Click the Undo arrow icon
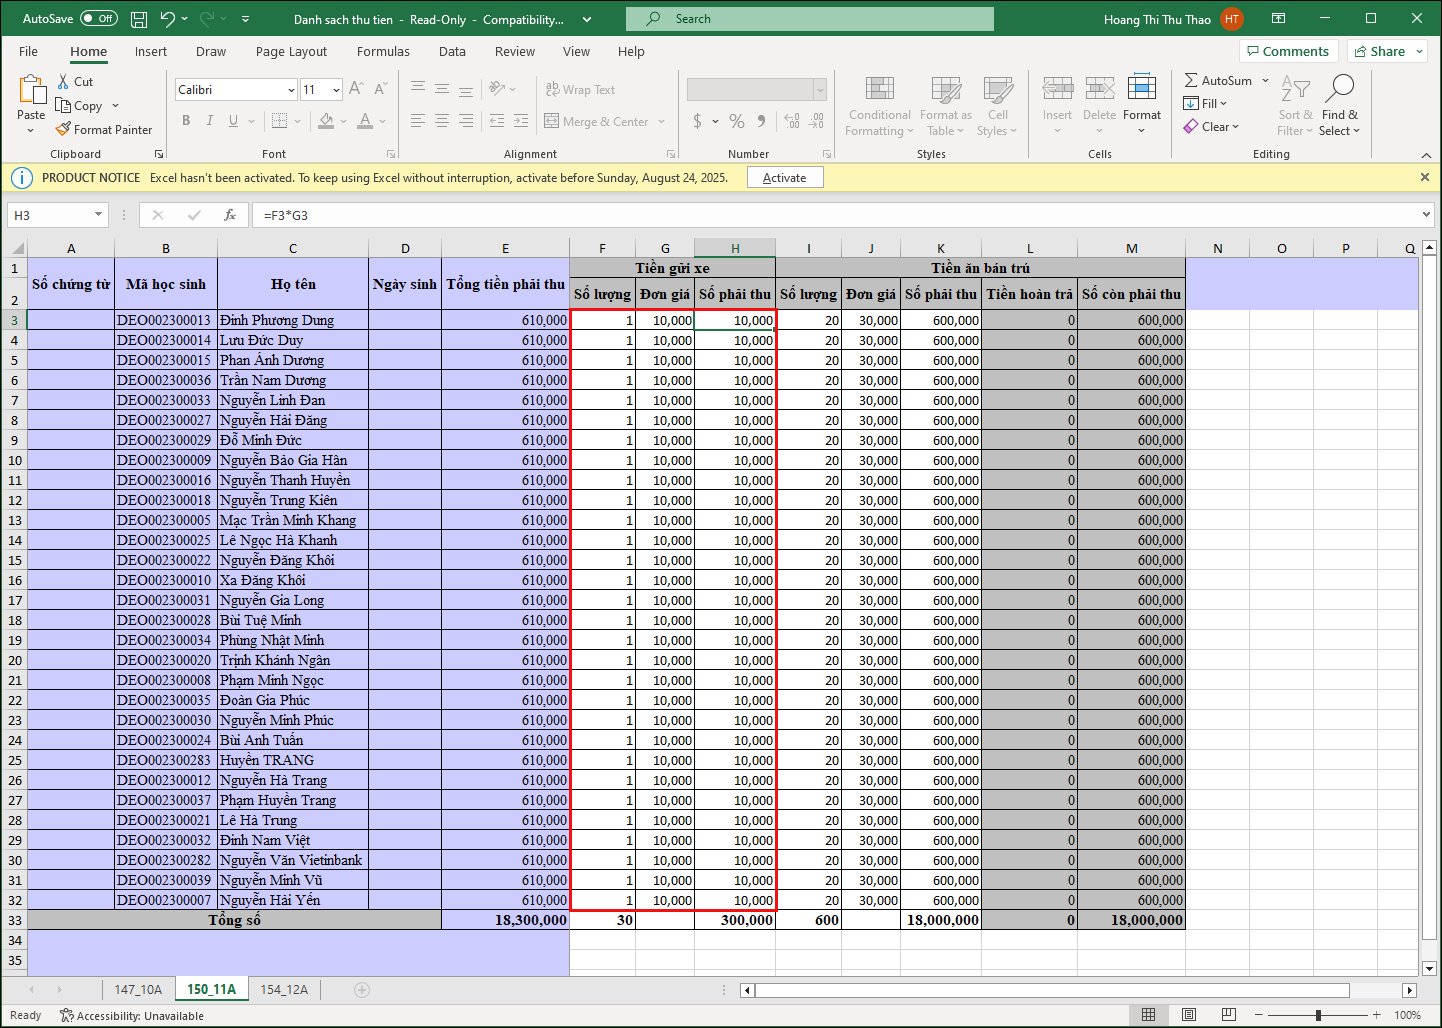1442x1028 pixels. 167,19
